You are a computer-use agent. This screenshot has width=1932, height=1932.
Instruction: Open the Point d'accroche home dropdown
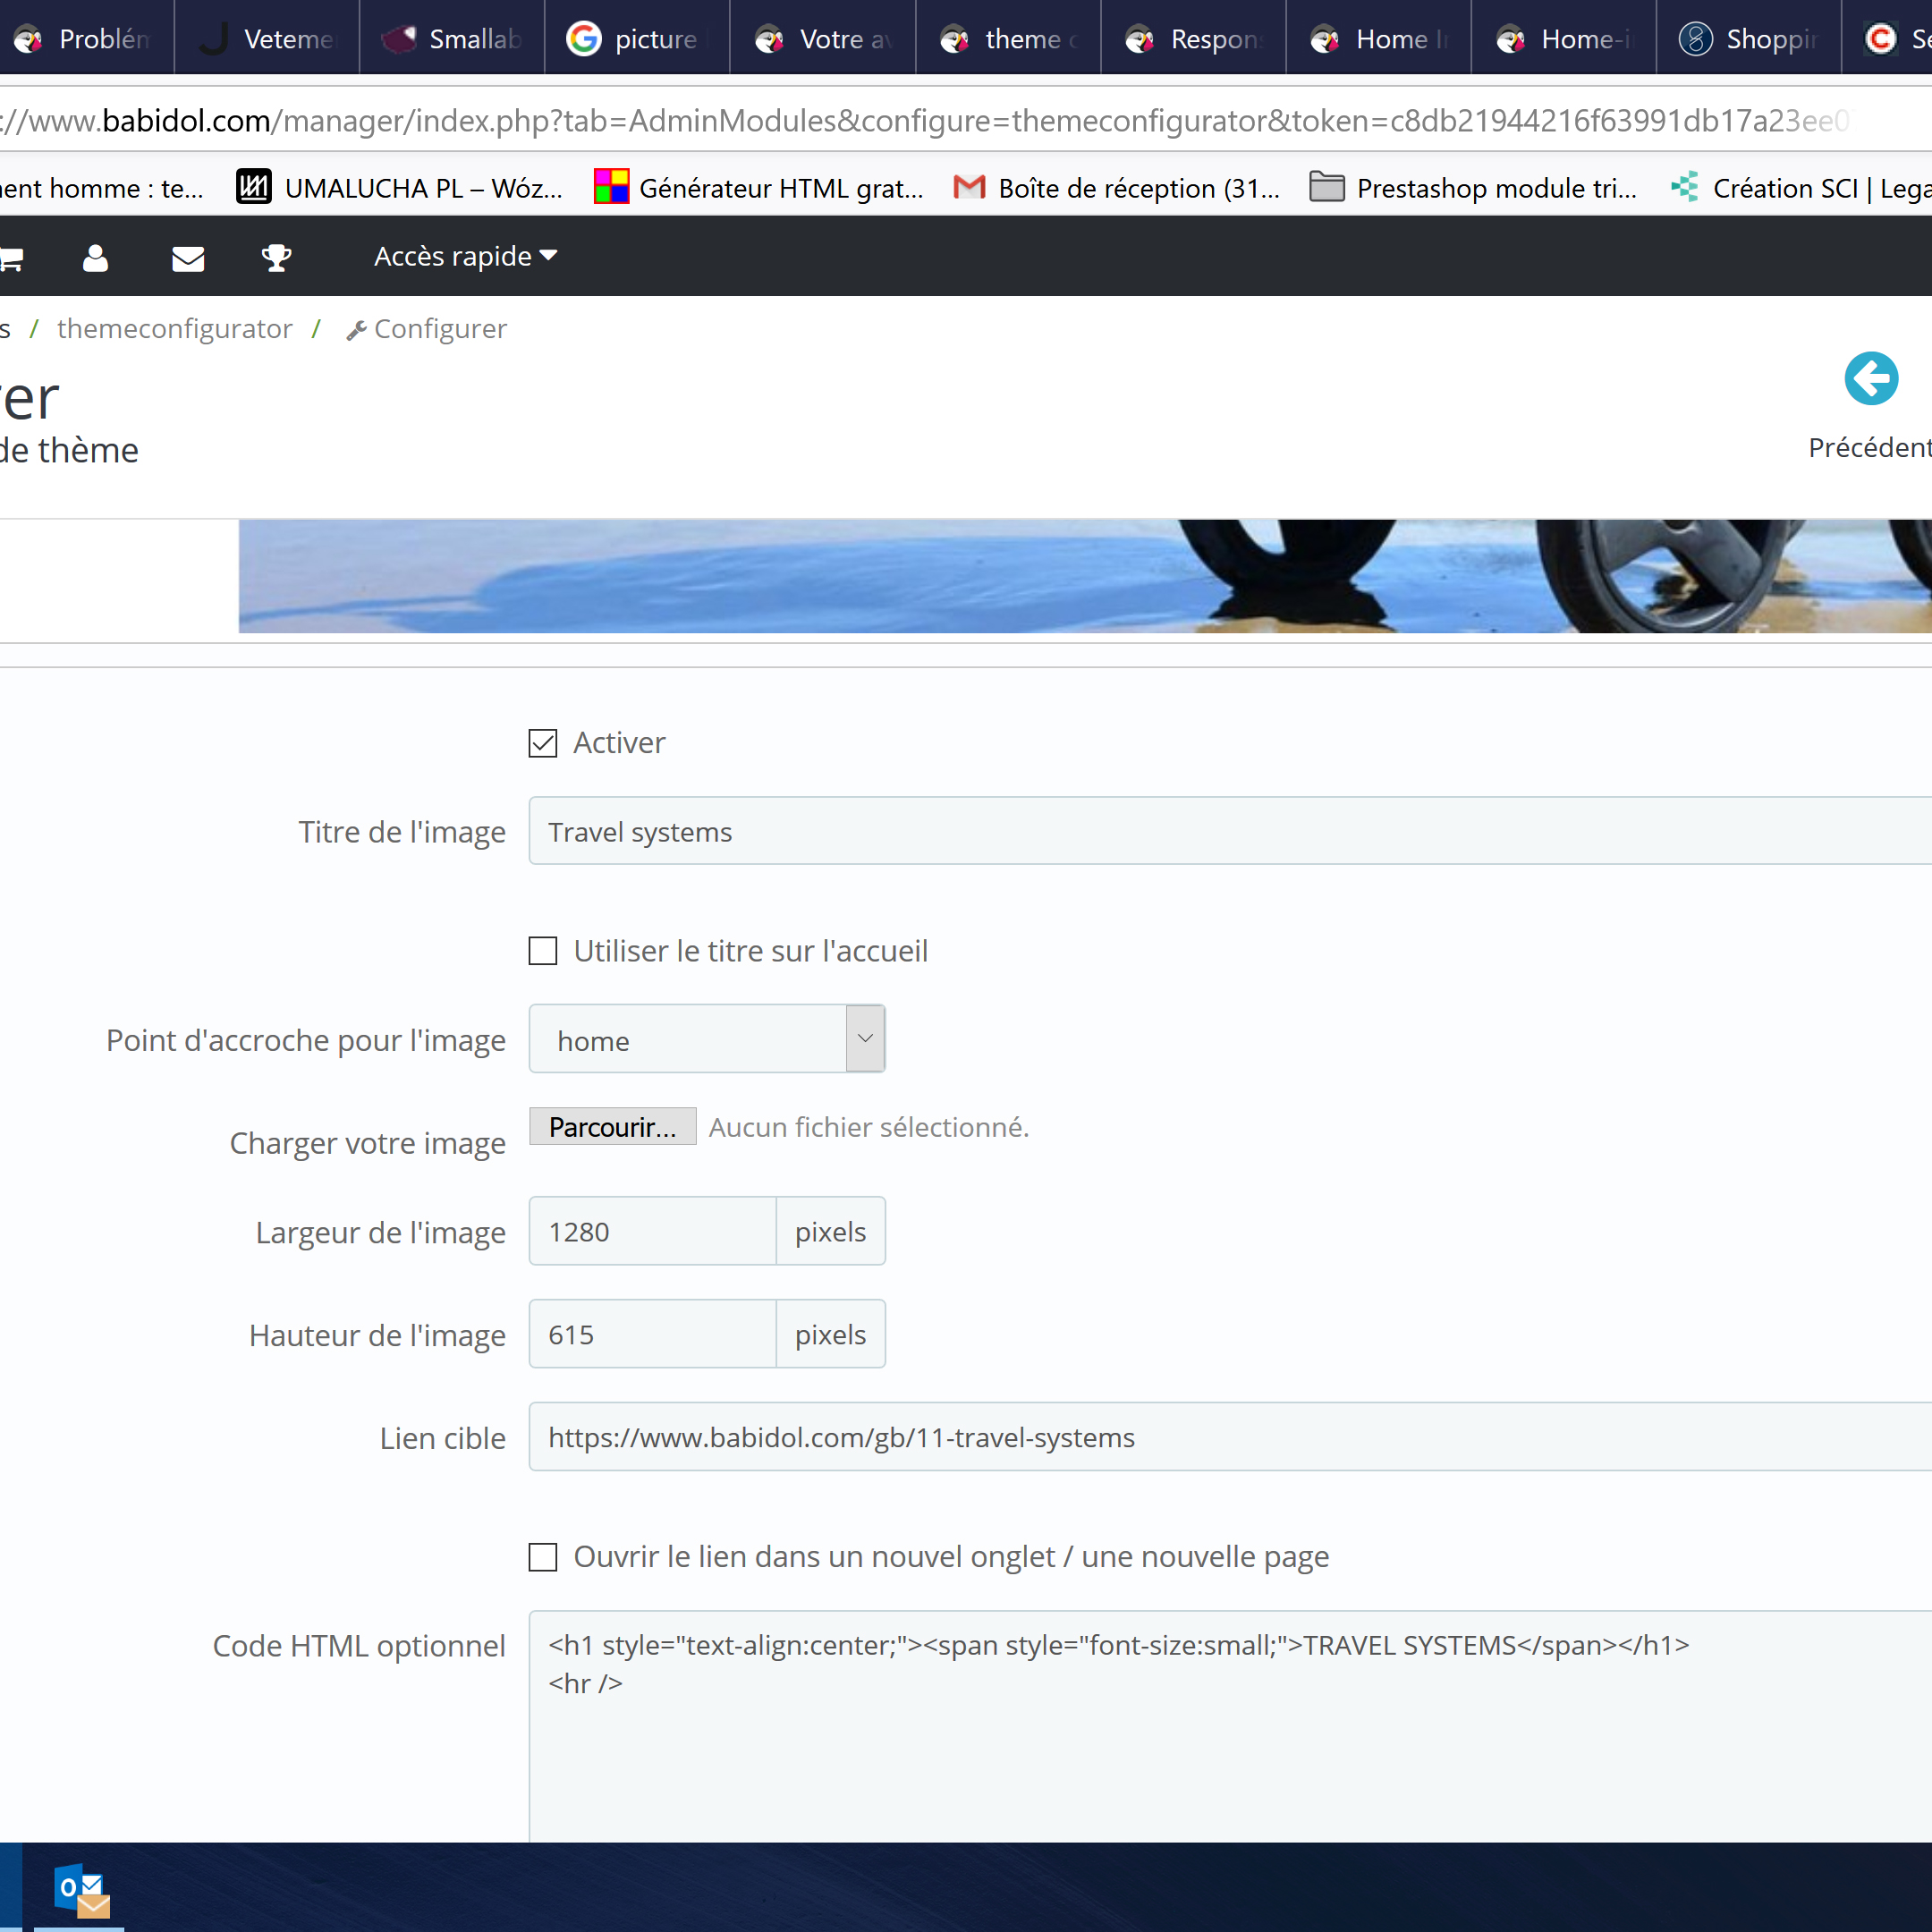point(707,1039)
